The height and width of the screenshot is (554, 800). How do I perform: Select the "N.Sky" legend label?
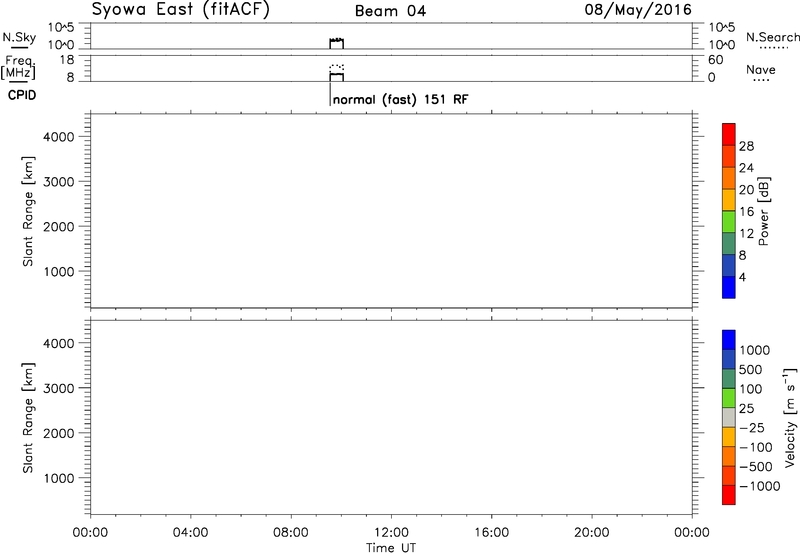tap(19, 37)
